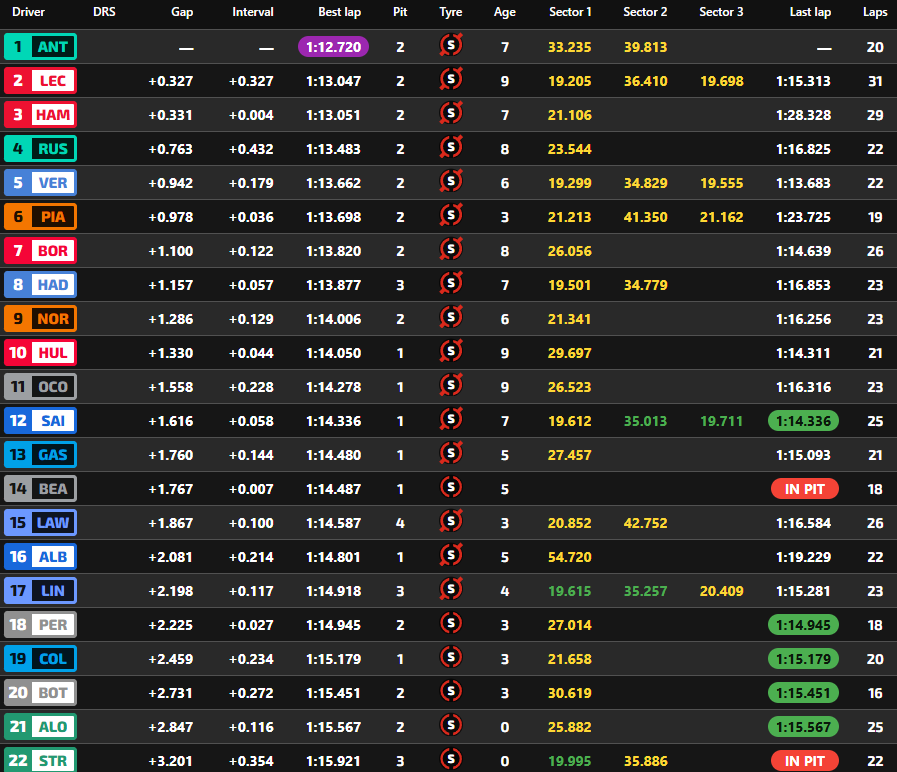Image resolution: width=897 pixels, height=772 pixels.
Task: Click LIN's 20.409 sector 3 time
Action: click(721, 591)
